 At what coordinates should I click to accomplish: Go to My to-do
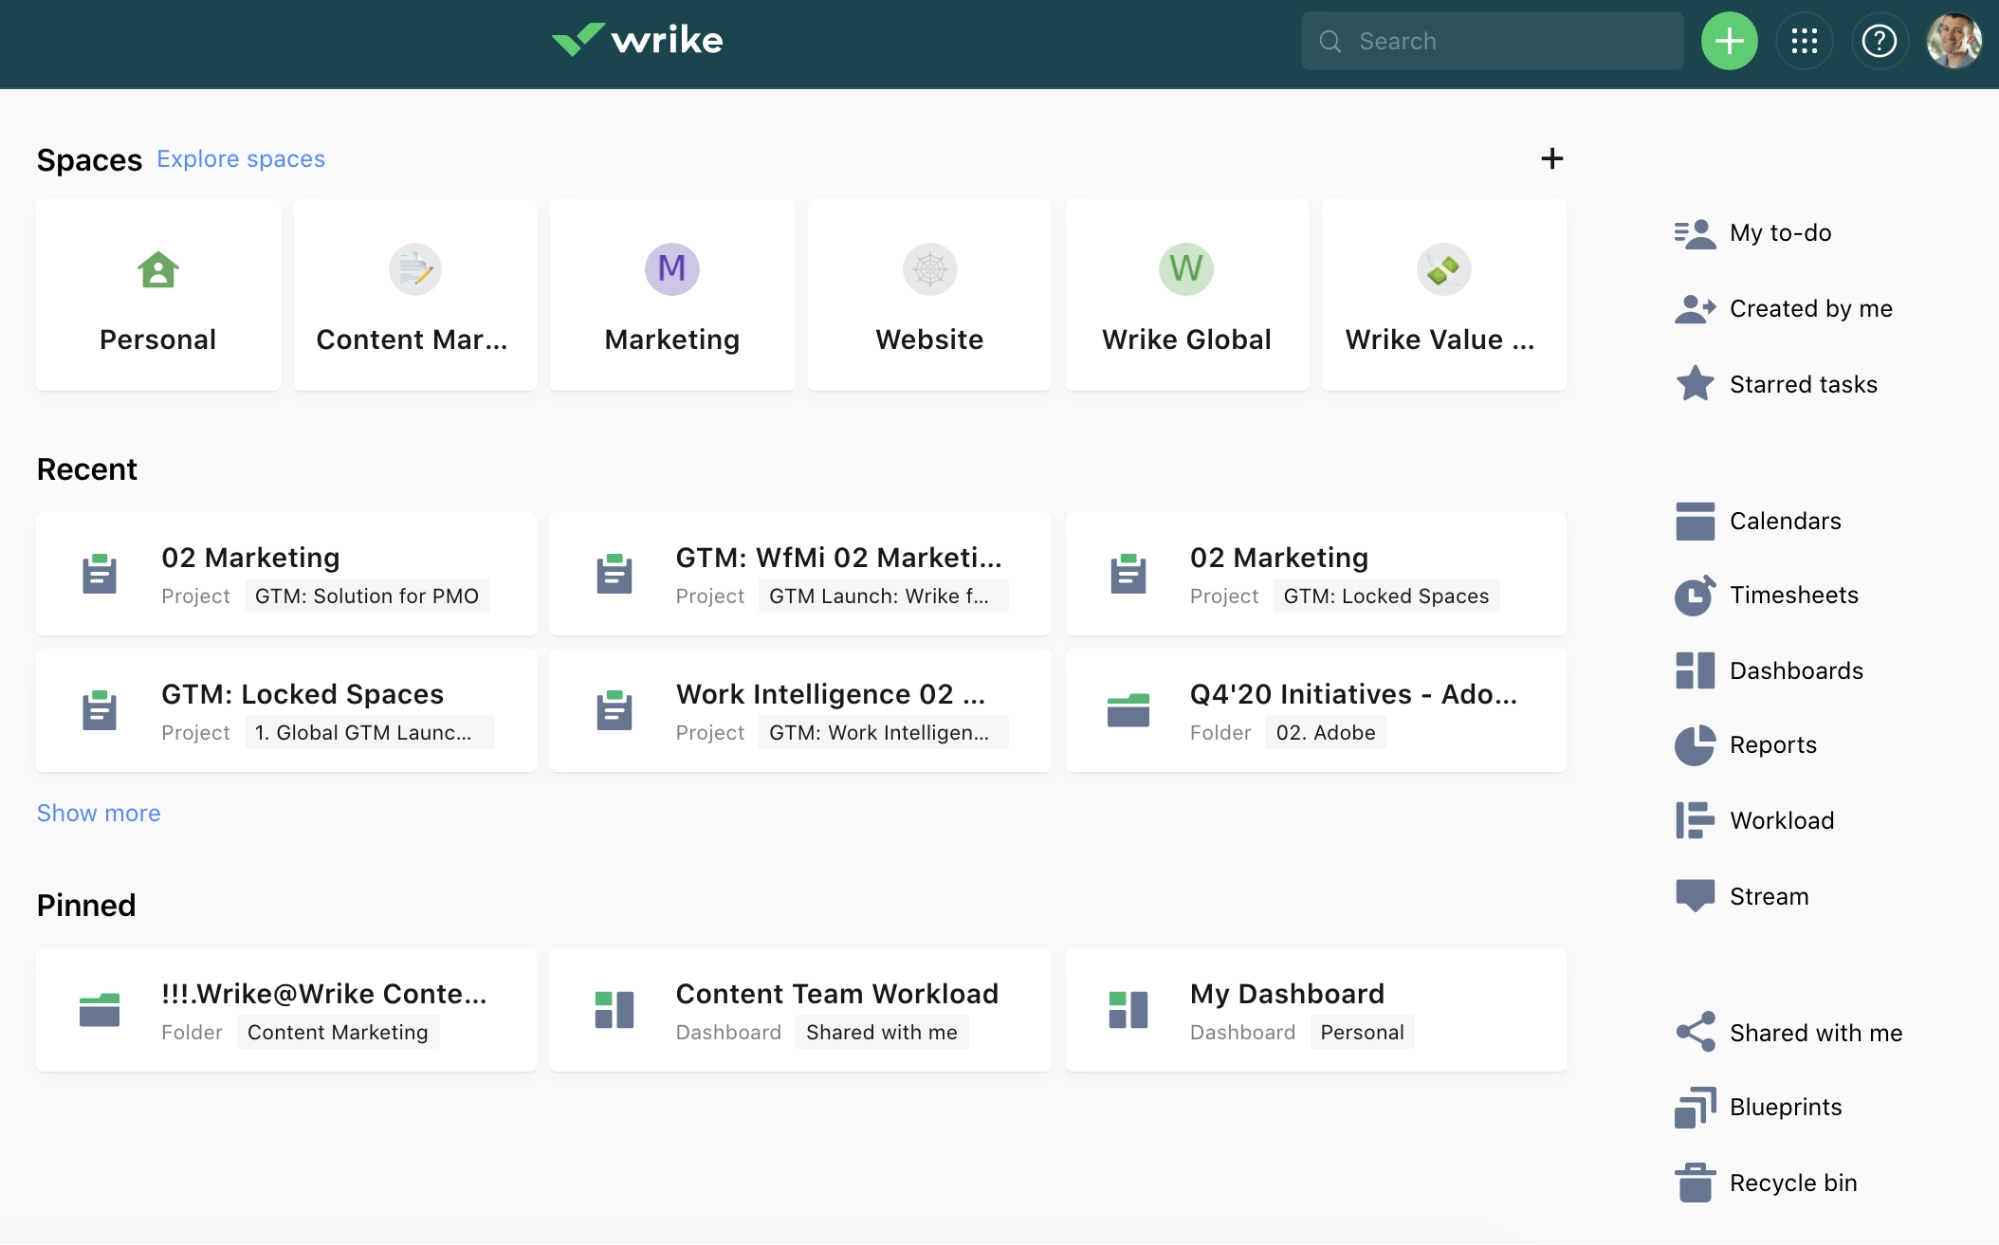click(x=1780, y=233)
